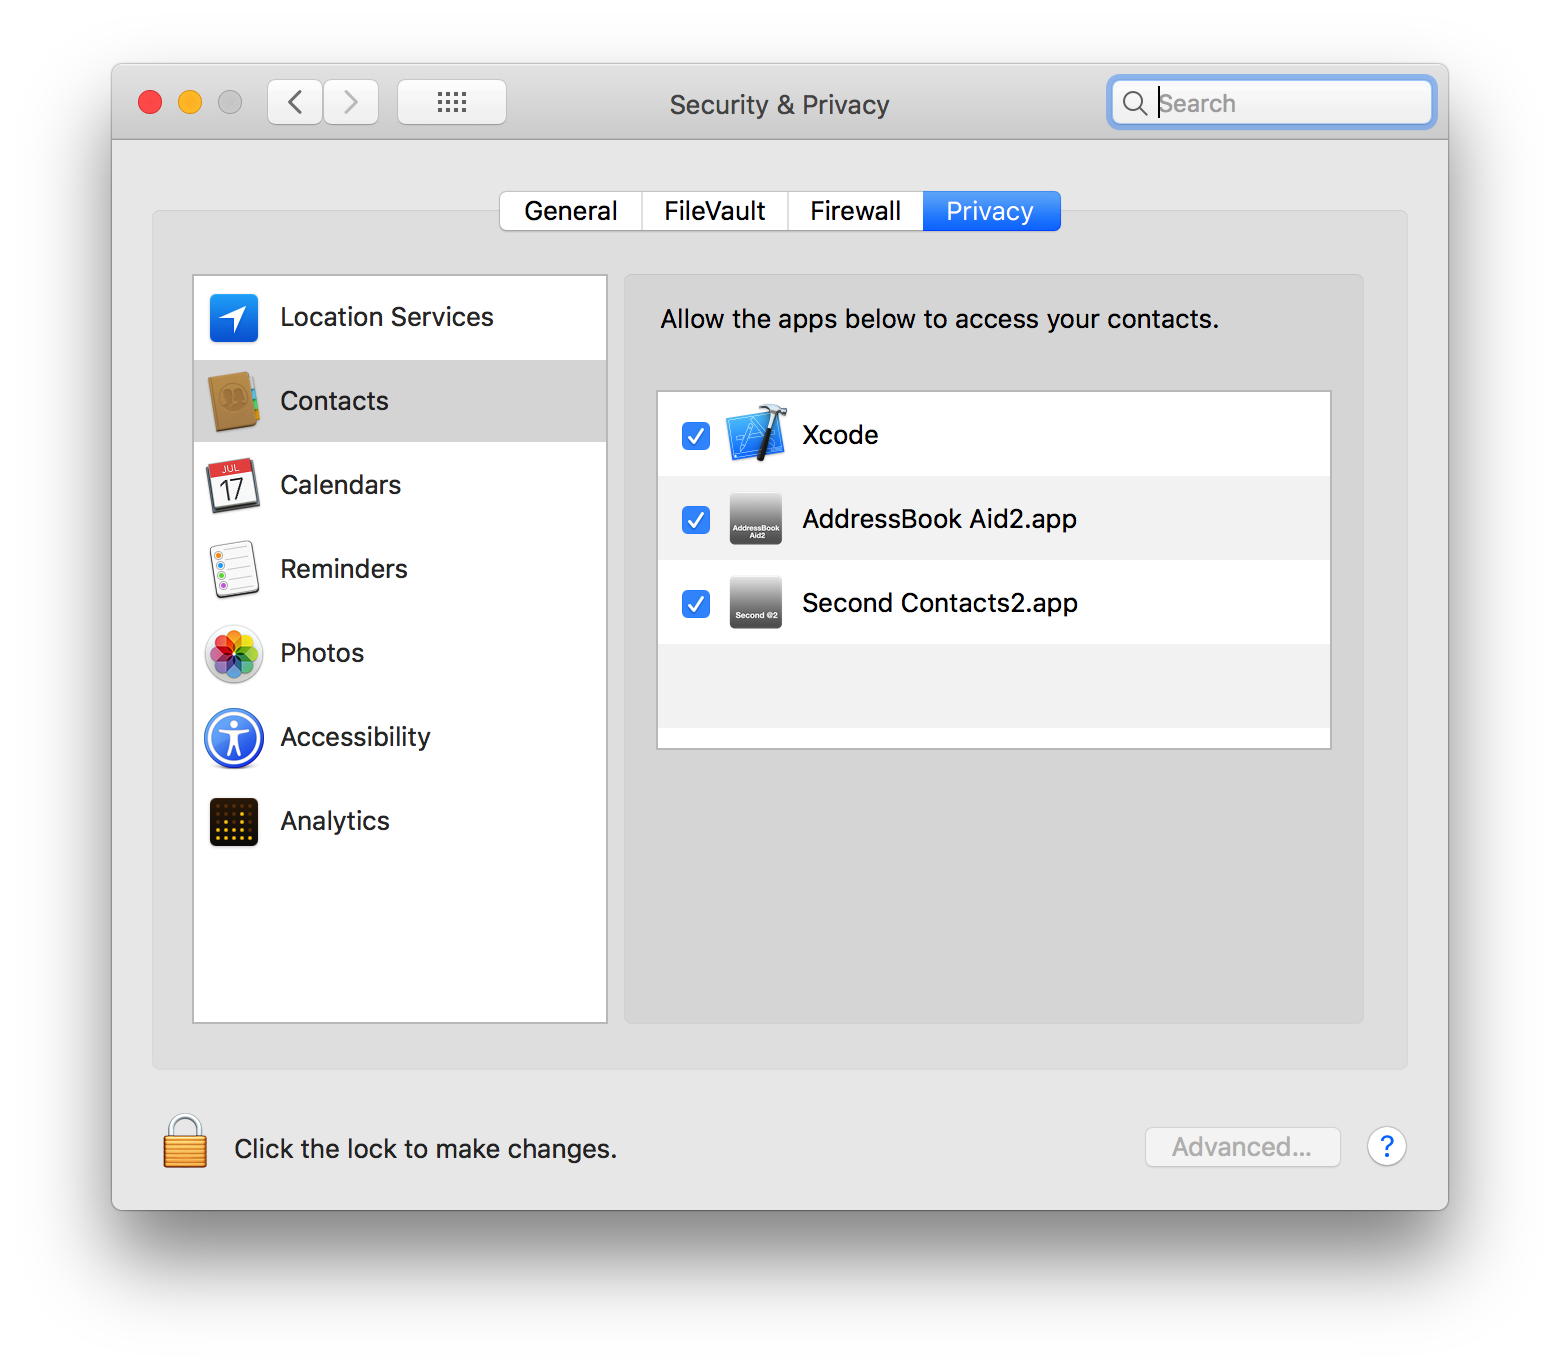
Task: Click the magnifying glass in search field
Action: pos(1134,103)
